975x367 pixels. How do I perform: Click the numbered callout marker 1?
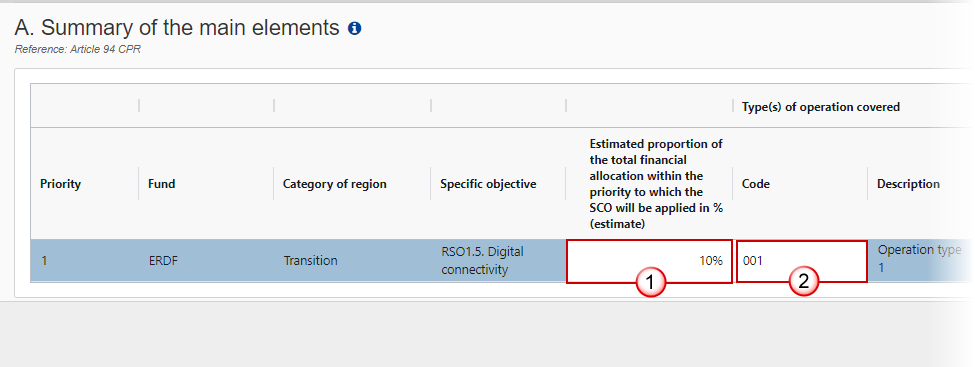tap(650, 283)
